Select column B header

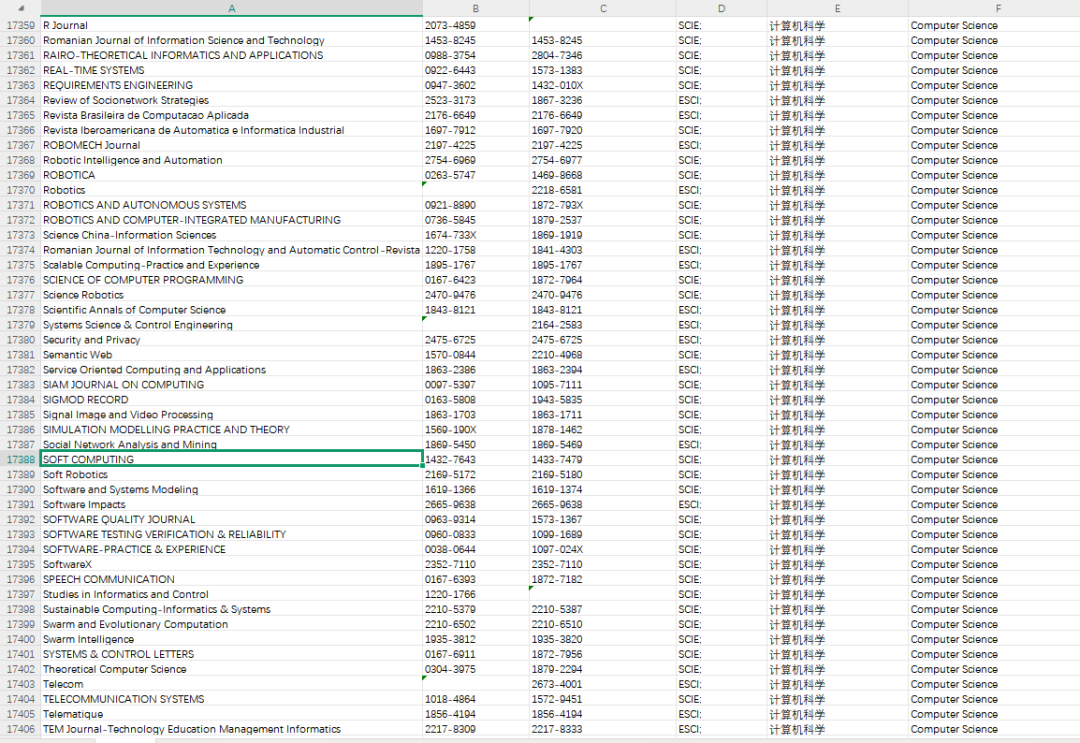[x=475, y=8]
